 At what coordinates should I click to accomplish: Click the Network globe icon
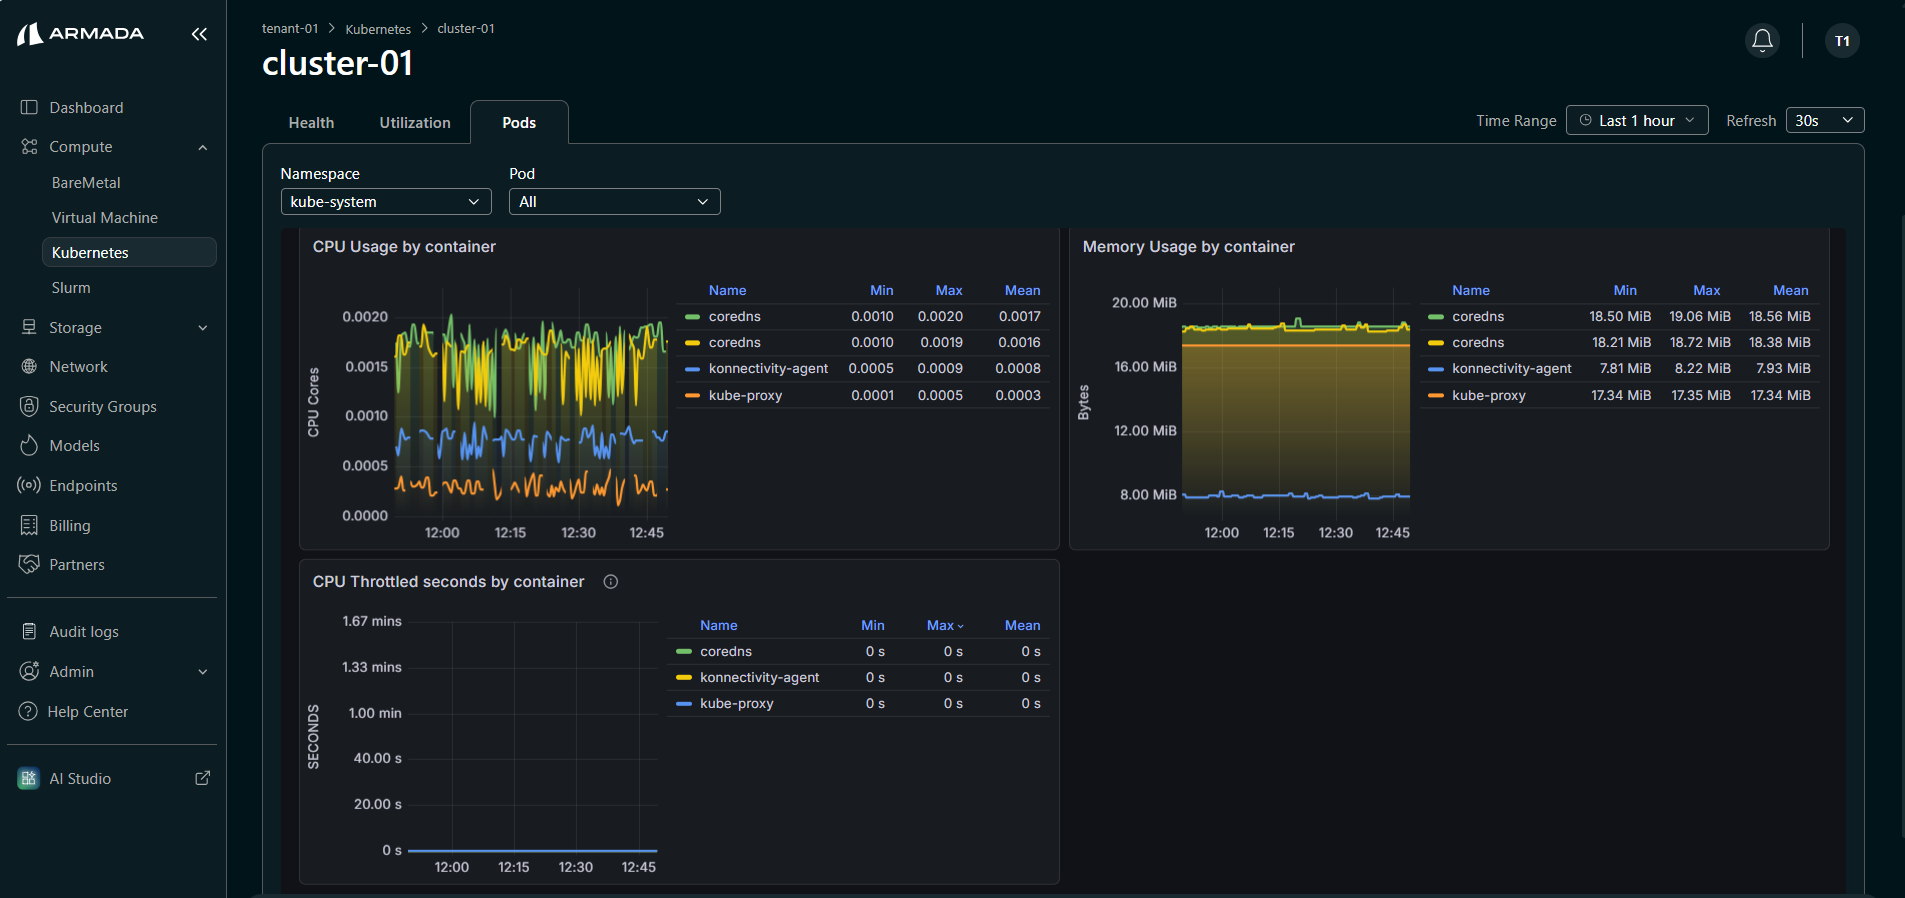[x=29, y=367]
